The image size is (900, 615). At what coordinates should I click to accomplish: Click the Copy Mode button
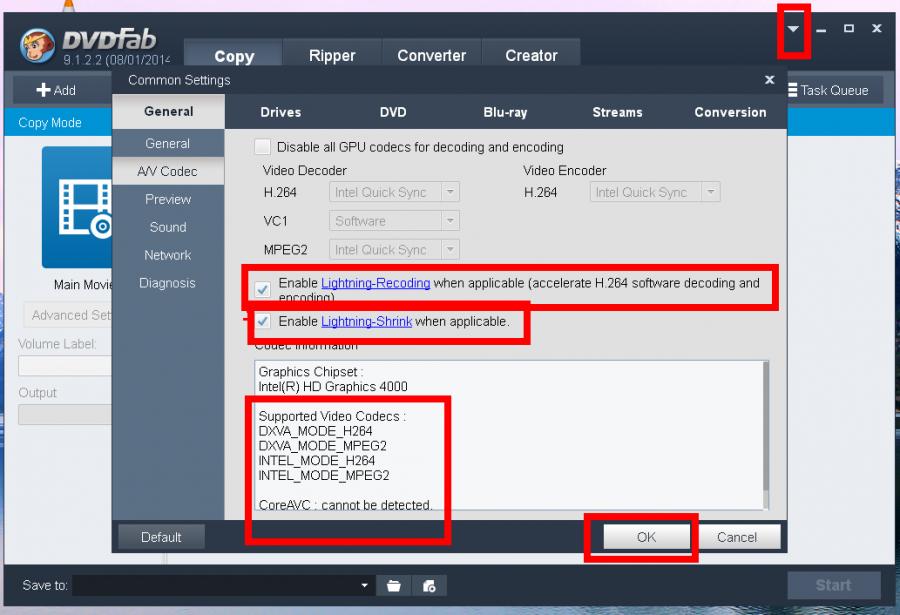pyautogui.click(x=57, y=122)
